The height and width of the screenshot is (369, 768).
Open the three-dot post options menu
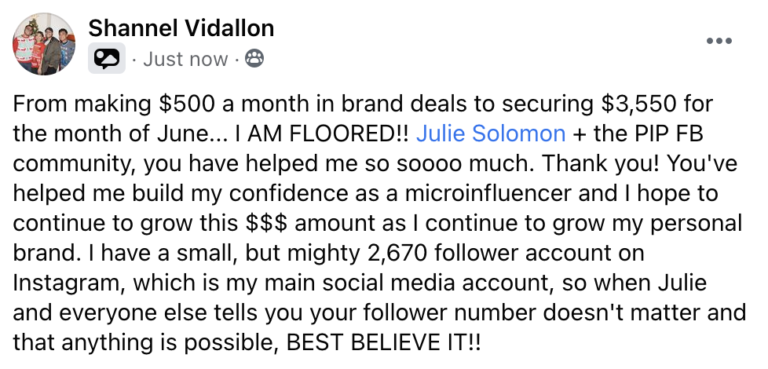(x=719, y=41)
